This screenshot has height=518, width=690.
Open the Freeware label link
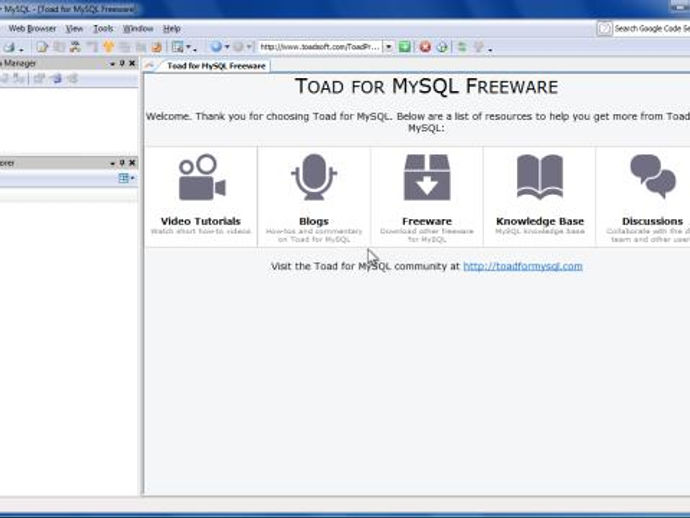(x=427, y=221)
